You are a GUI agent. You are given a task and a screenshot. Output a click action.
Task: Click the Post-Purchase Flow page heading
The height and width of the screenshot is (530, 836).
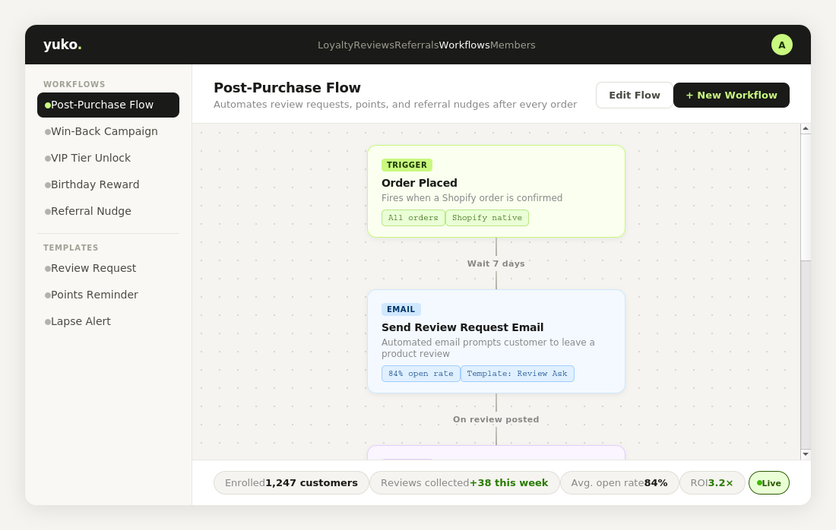click(287, 87)
